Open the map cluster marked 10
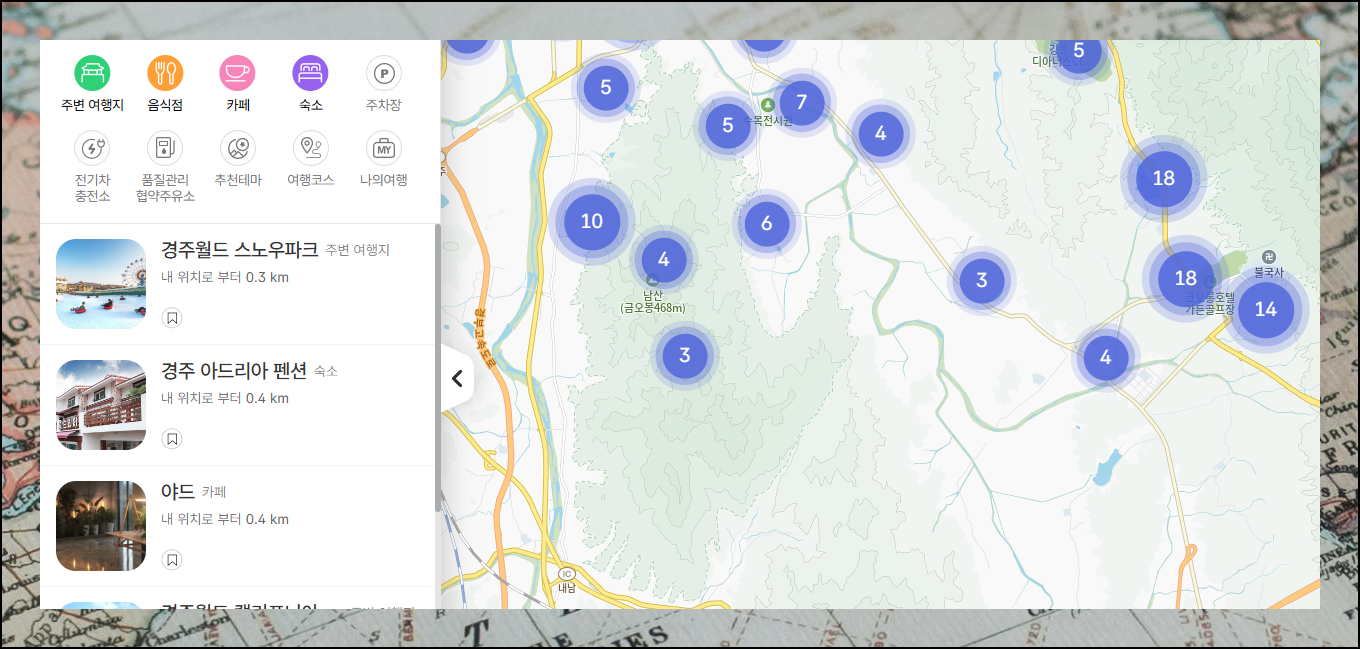The image size is (1360, 649). (x=592, y=221)
